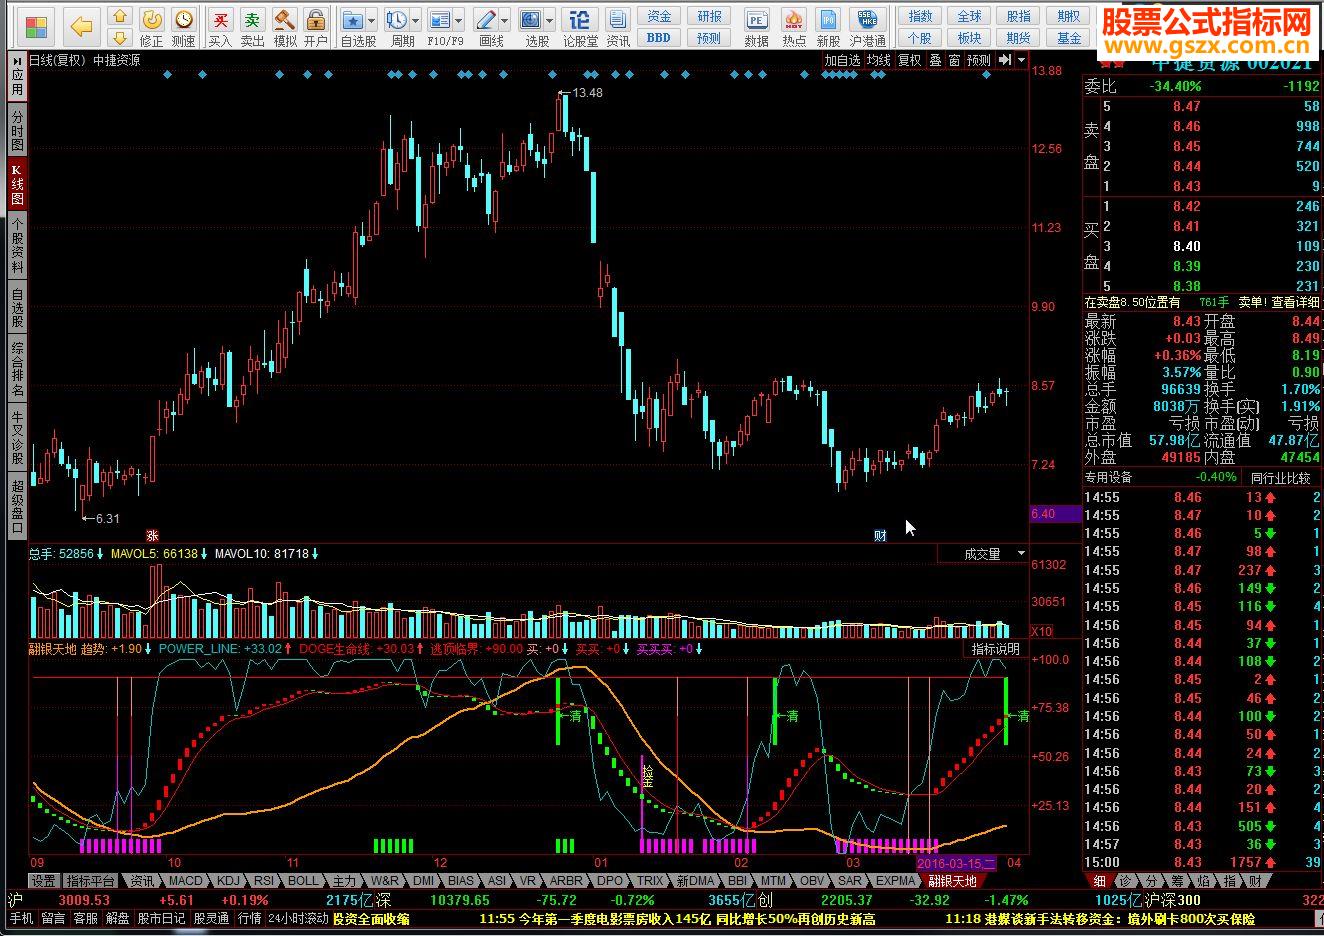Select the BOLL indicator tab
The width and height of the screenshot is (1324, 936).
click(x=302, y=881)
